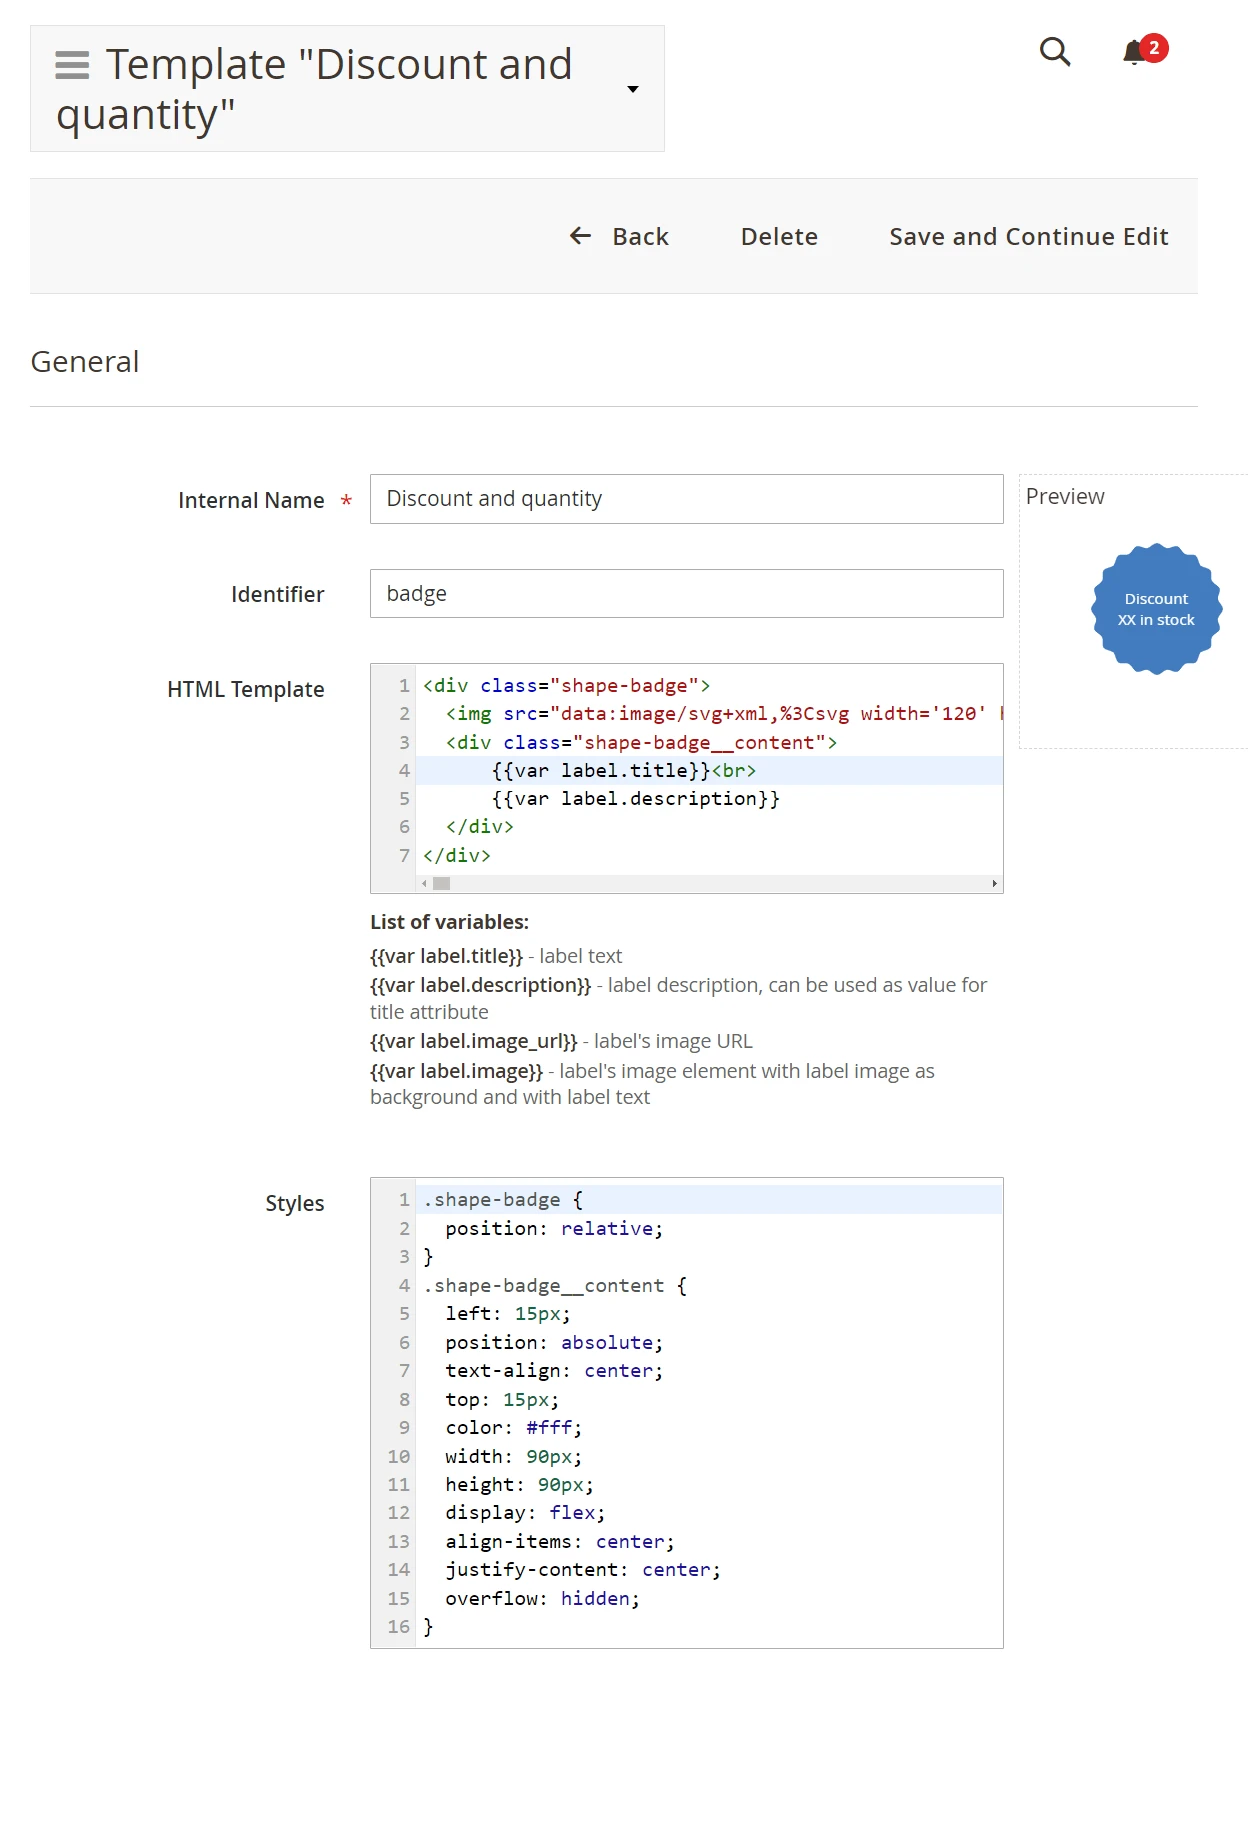Screen dimensions: 1248x1832
Task: Click the blue badge preview image
Action: pos(1156,609)
